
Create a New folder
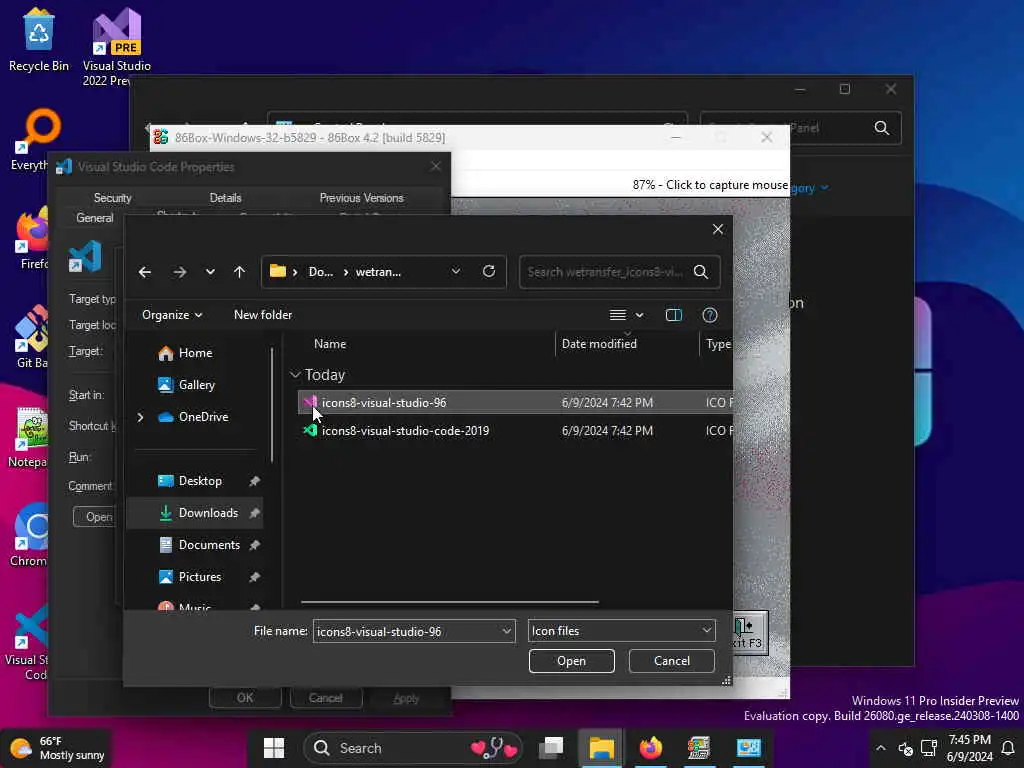point(263,315)
